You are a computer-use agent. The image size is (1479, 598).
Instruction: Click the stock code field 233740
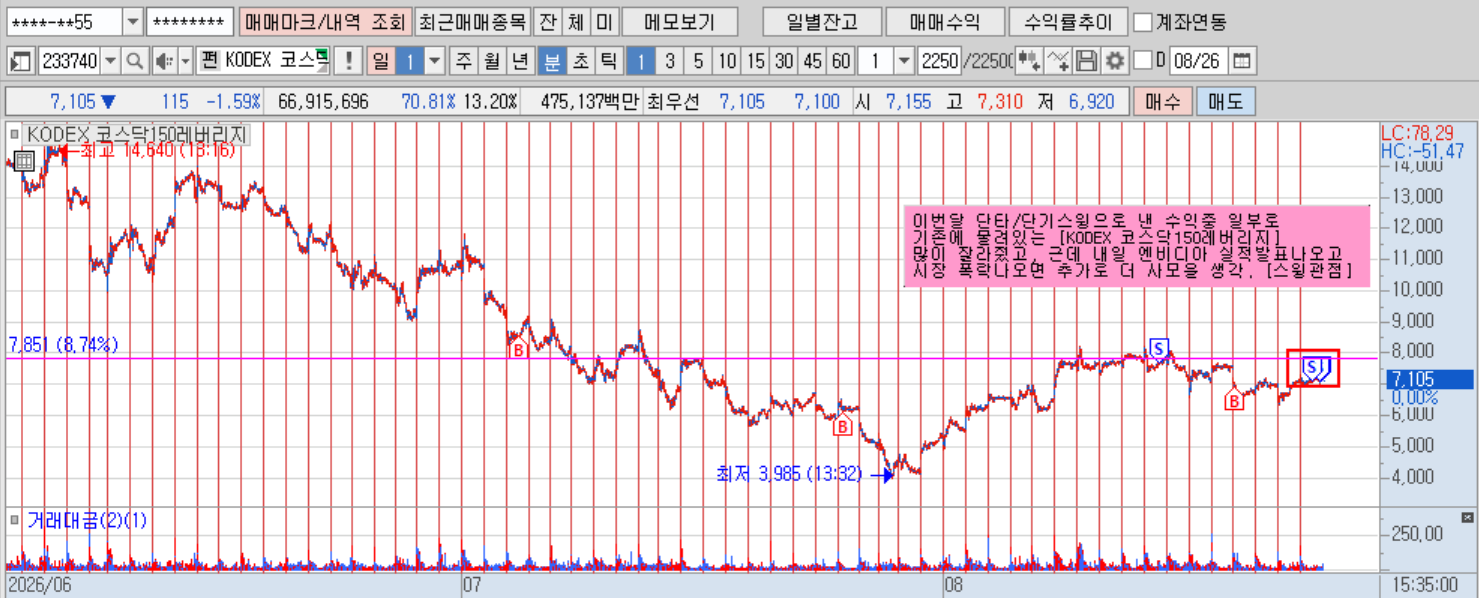pos(69,62)
